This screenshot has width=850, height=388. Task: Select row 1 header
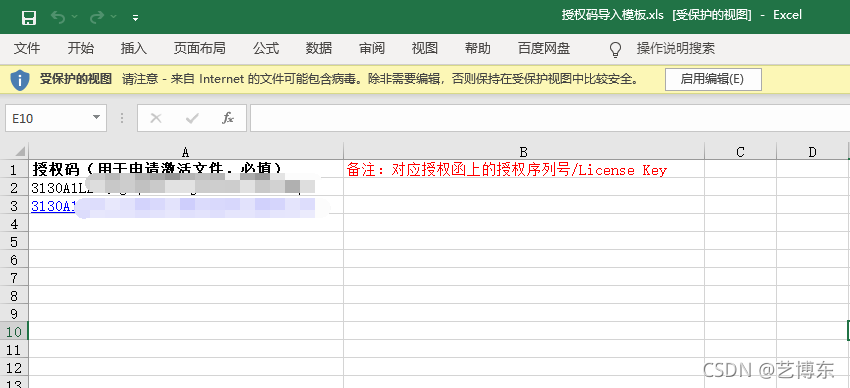point(14,170)
